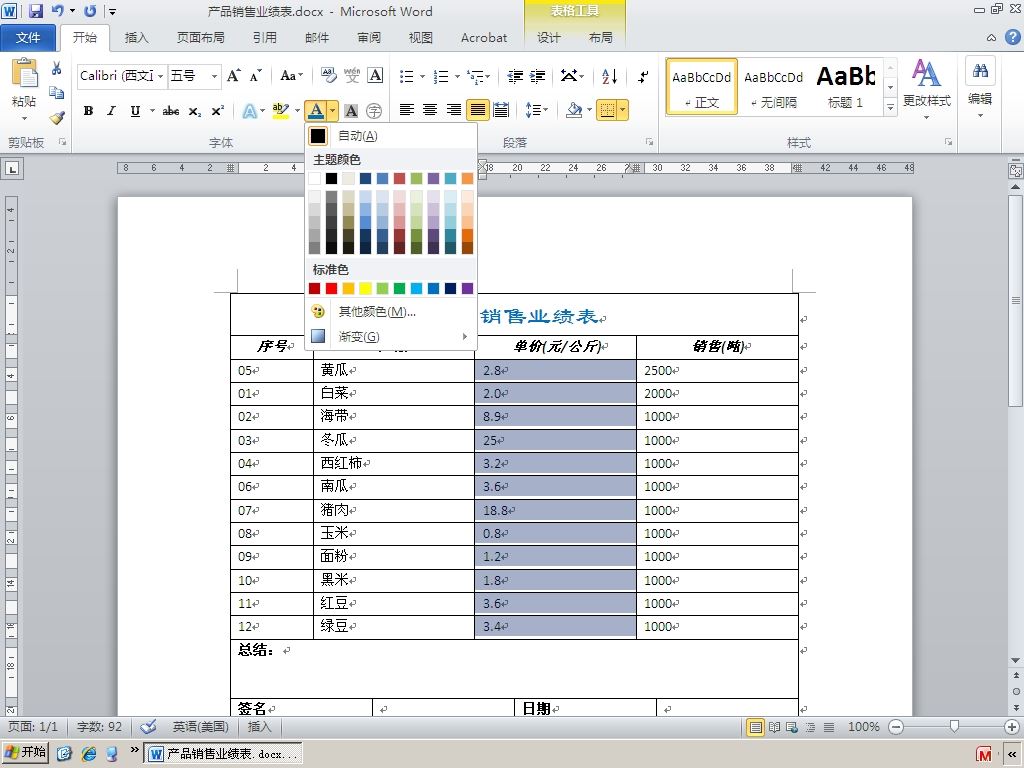Click the Help question mark icon
The image size is (1024, 768).
[1012, 37]
